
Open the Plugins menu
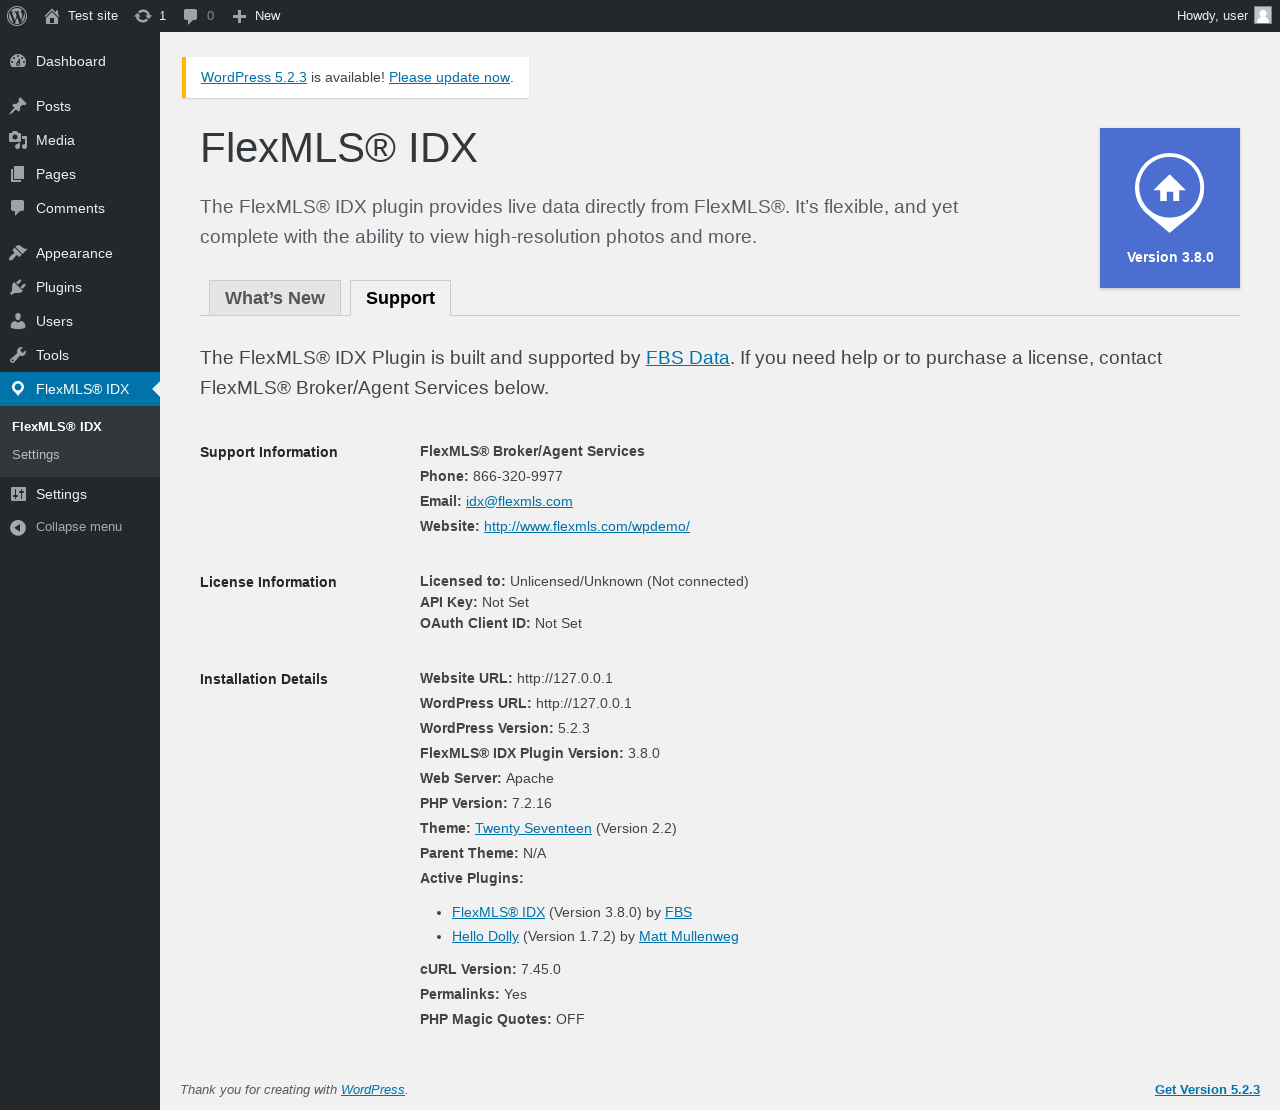[x=80, y=287]
